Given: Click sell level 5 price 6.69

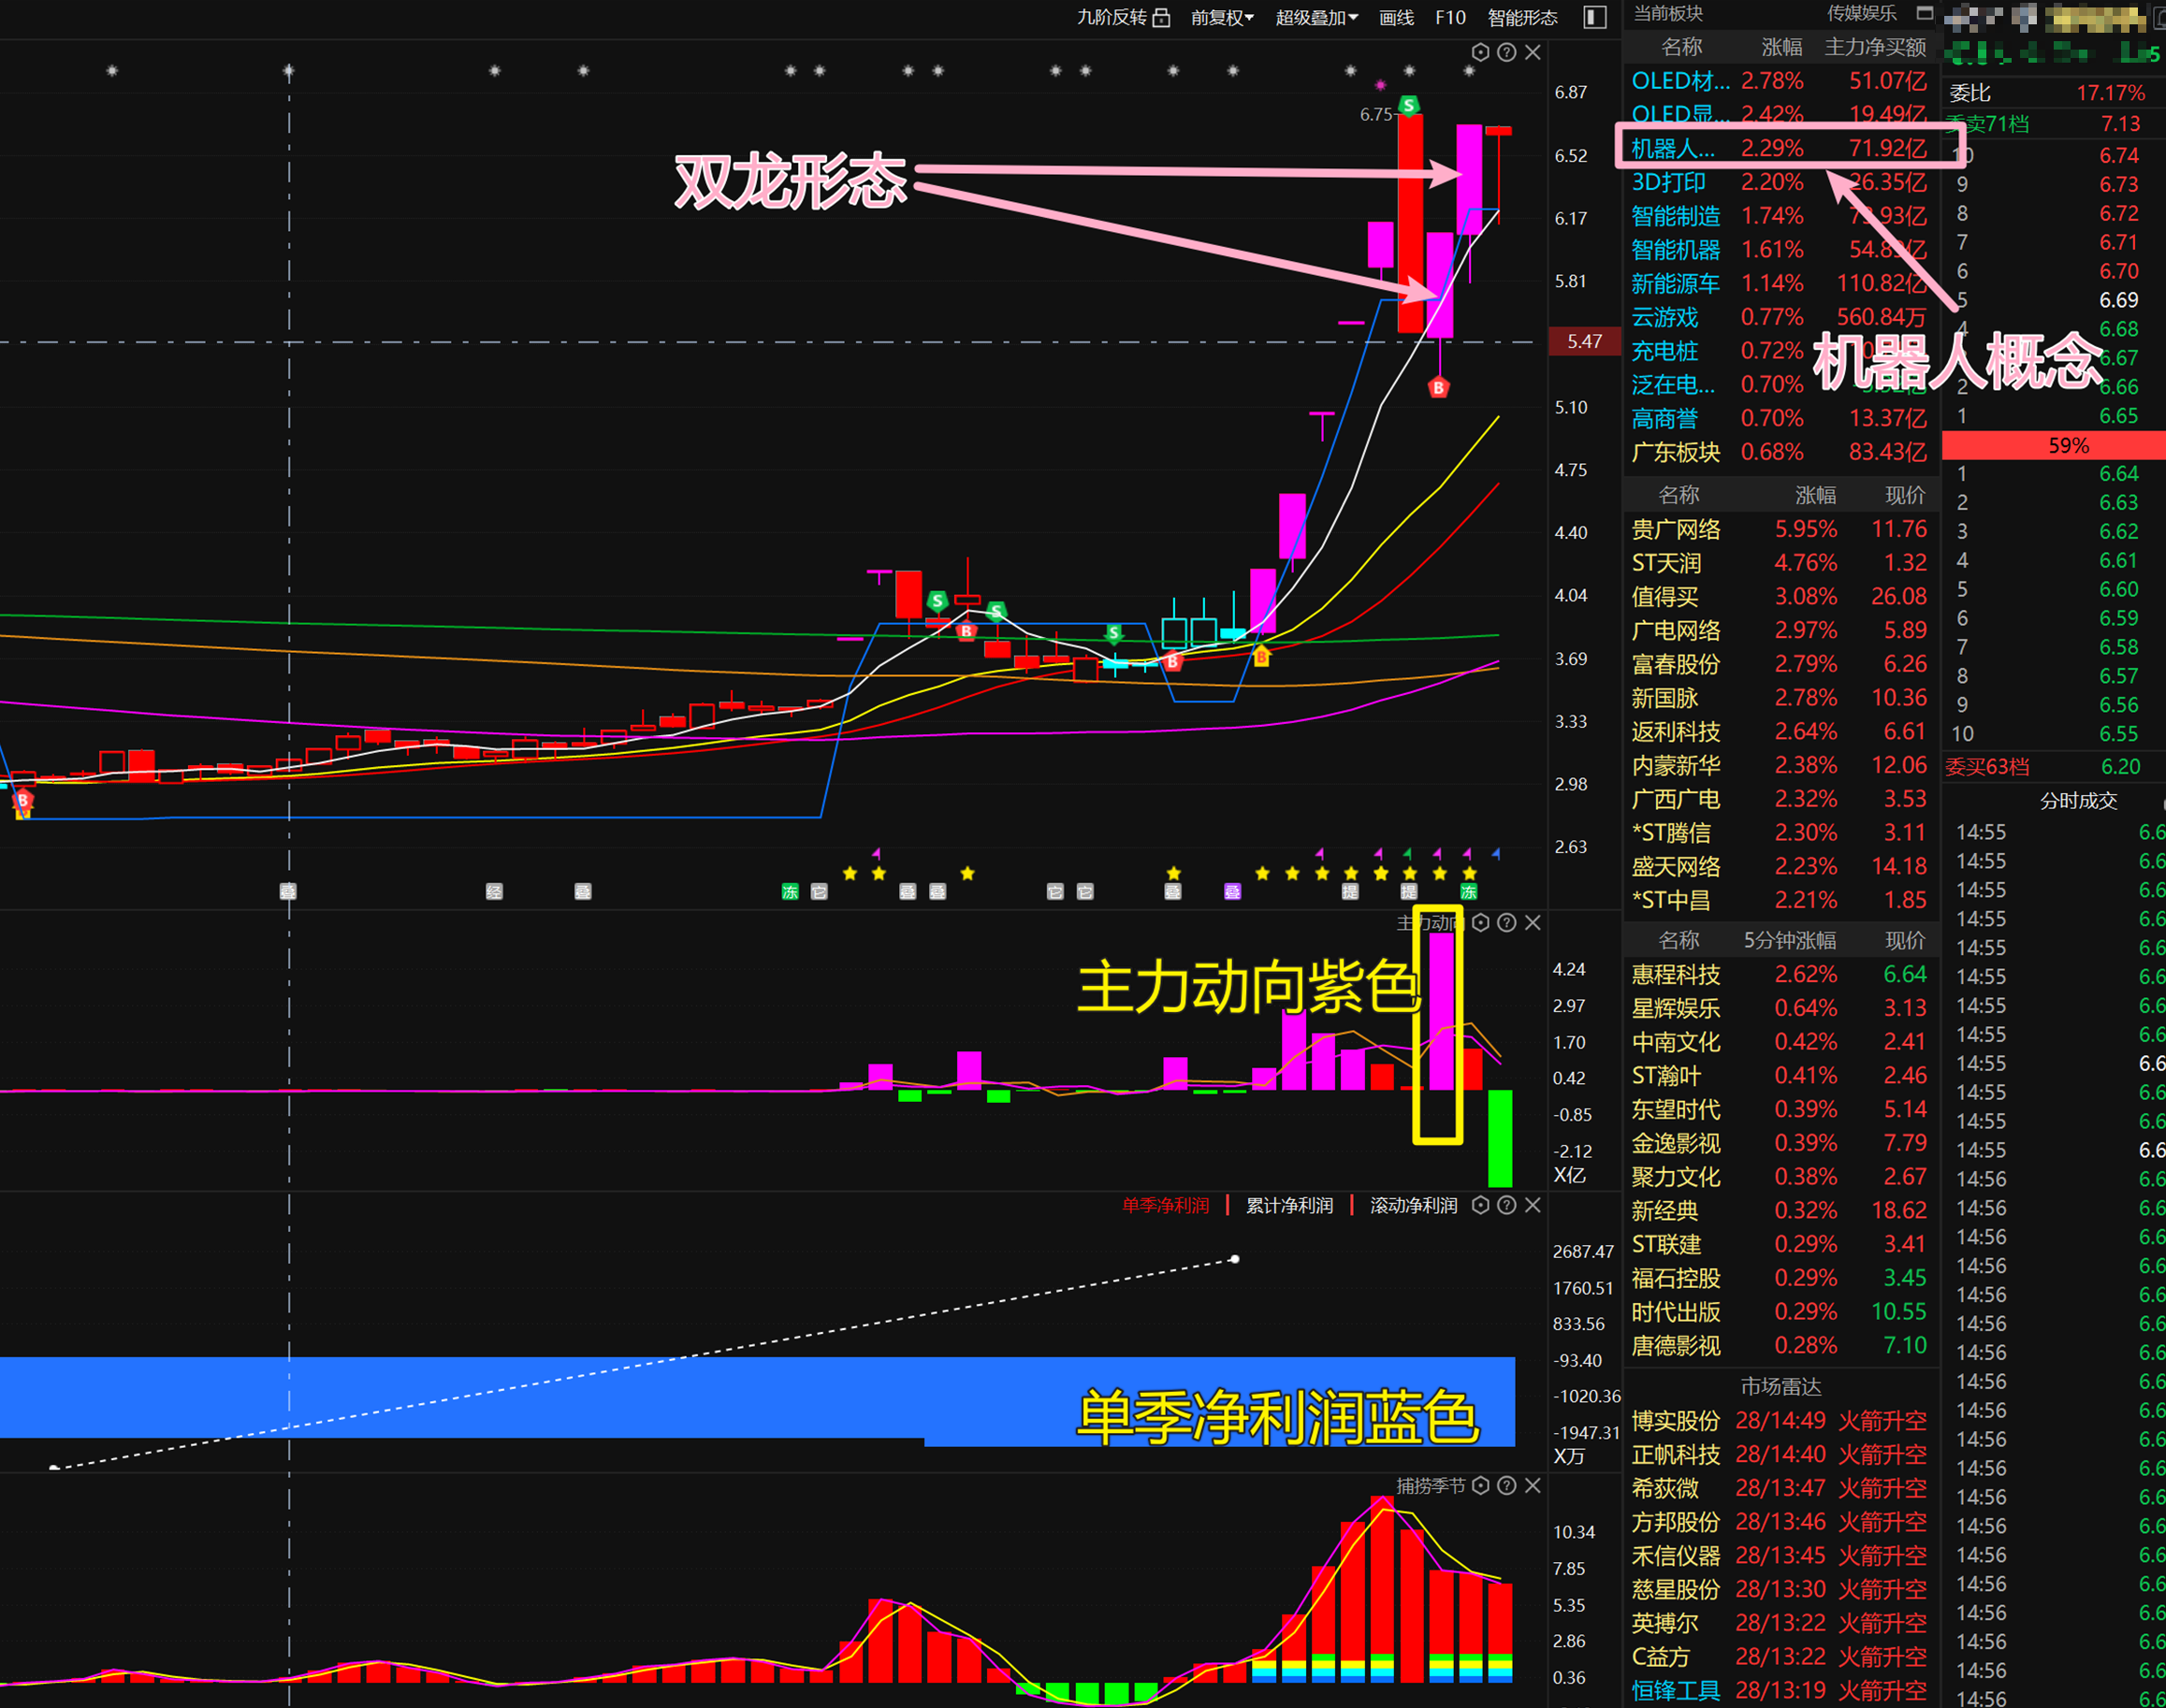Looking at the screenshot, I should coord(2118,300).
